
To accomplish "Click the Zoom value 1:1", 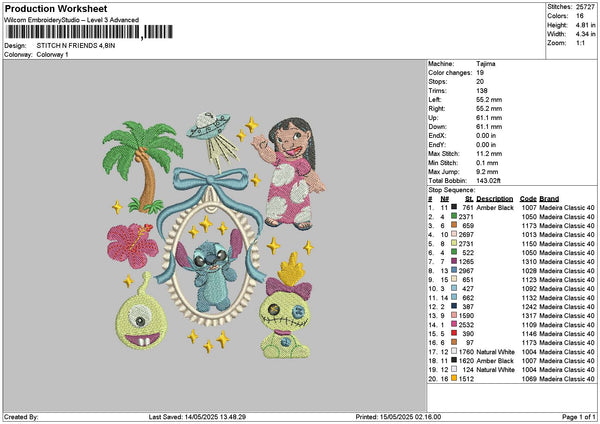I will 580,43.
